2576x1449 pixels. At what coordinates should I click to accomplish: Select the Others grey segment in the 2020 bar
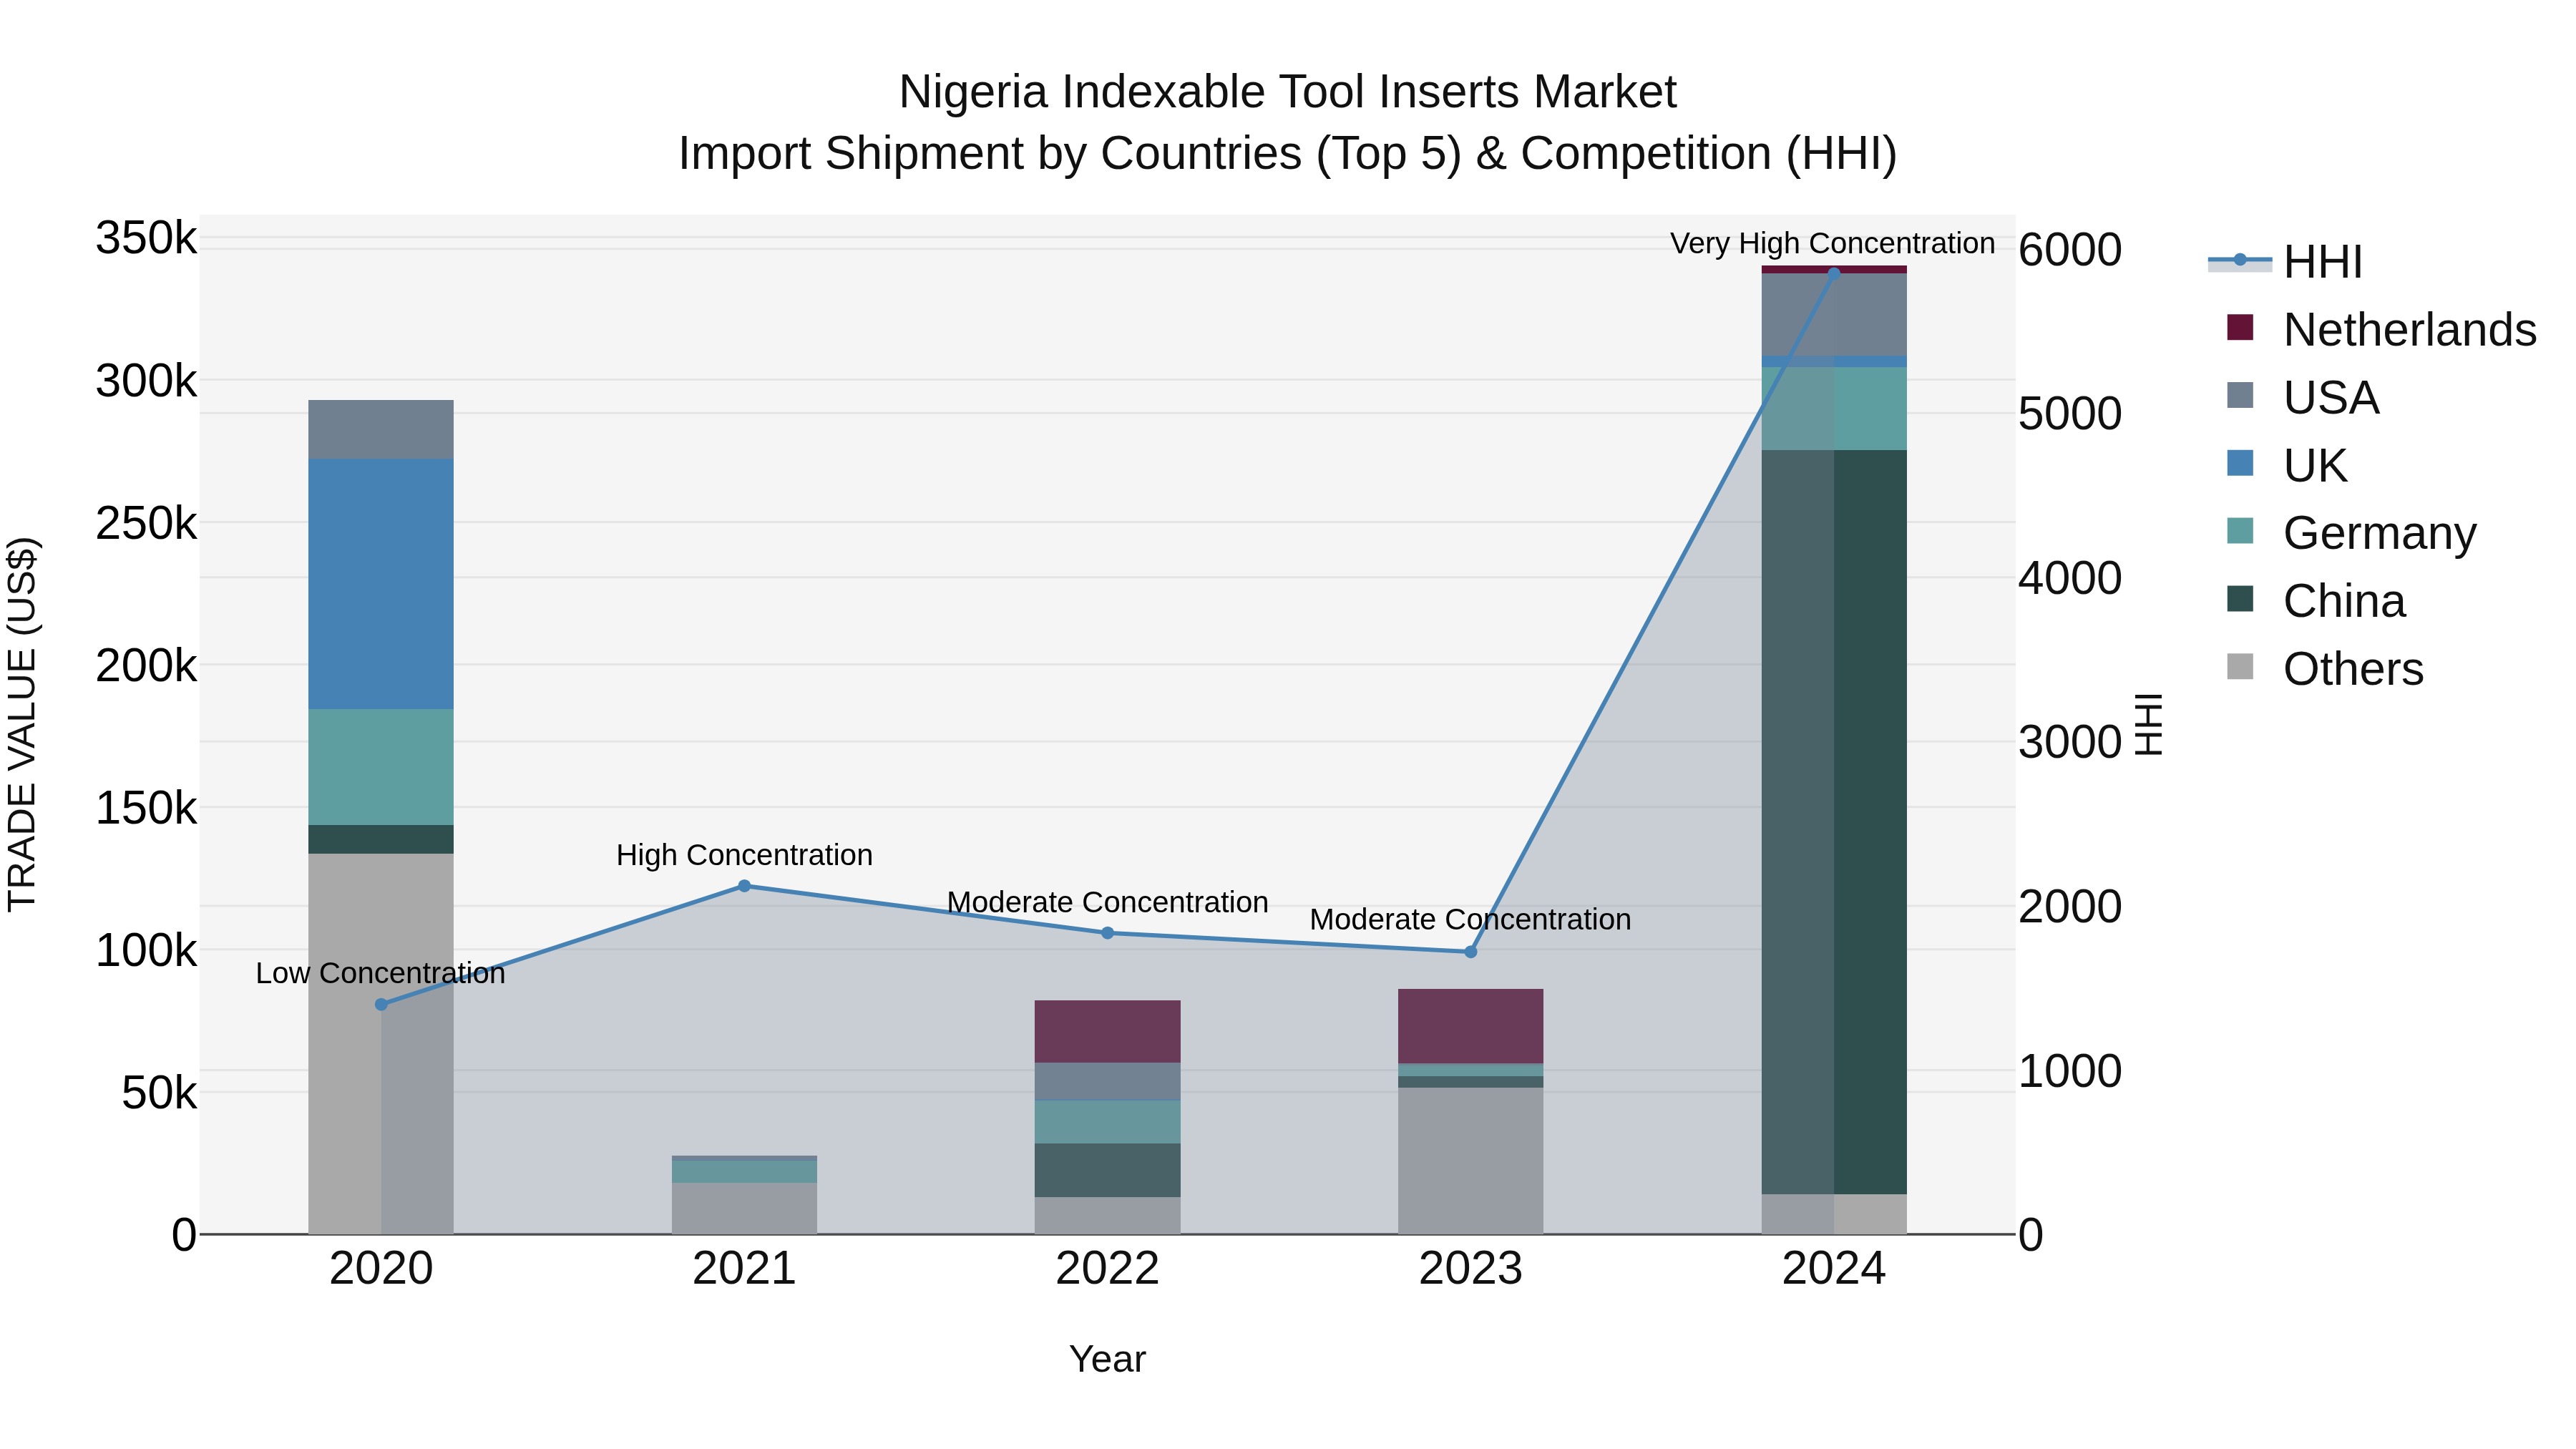[x=381, y=1043]
